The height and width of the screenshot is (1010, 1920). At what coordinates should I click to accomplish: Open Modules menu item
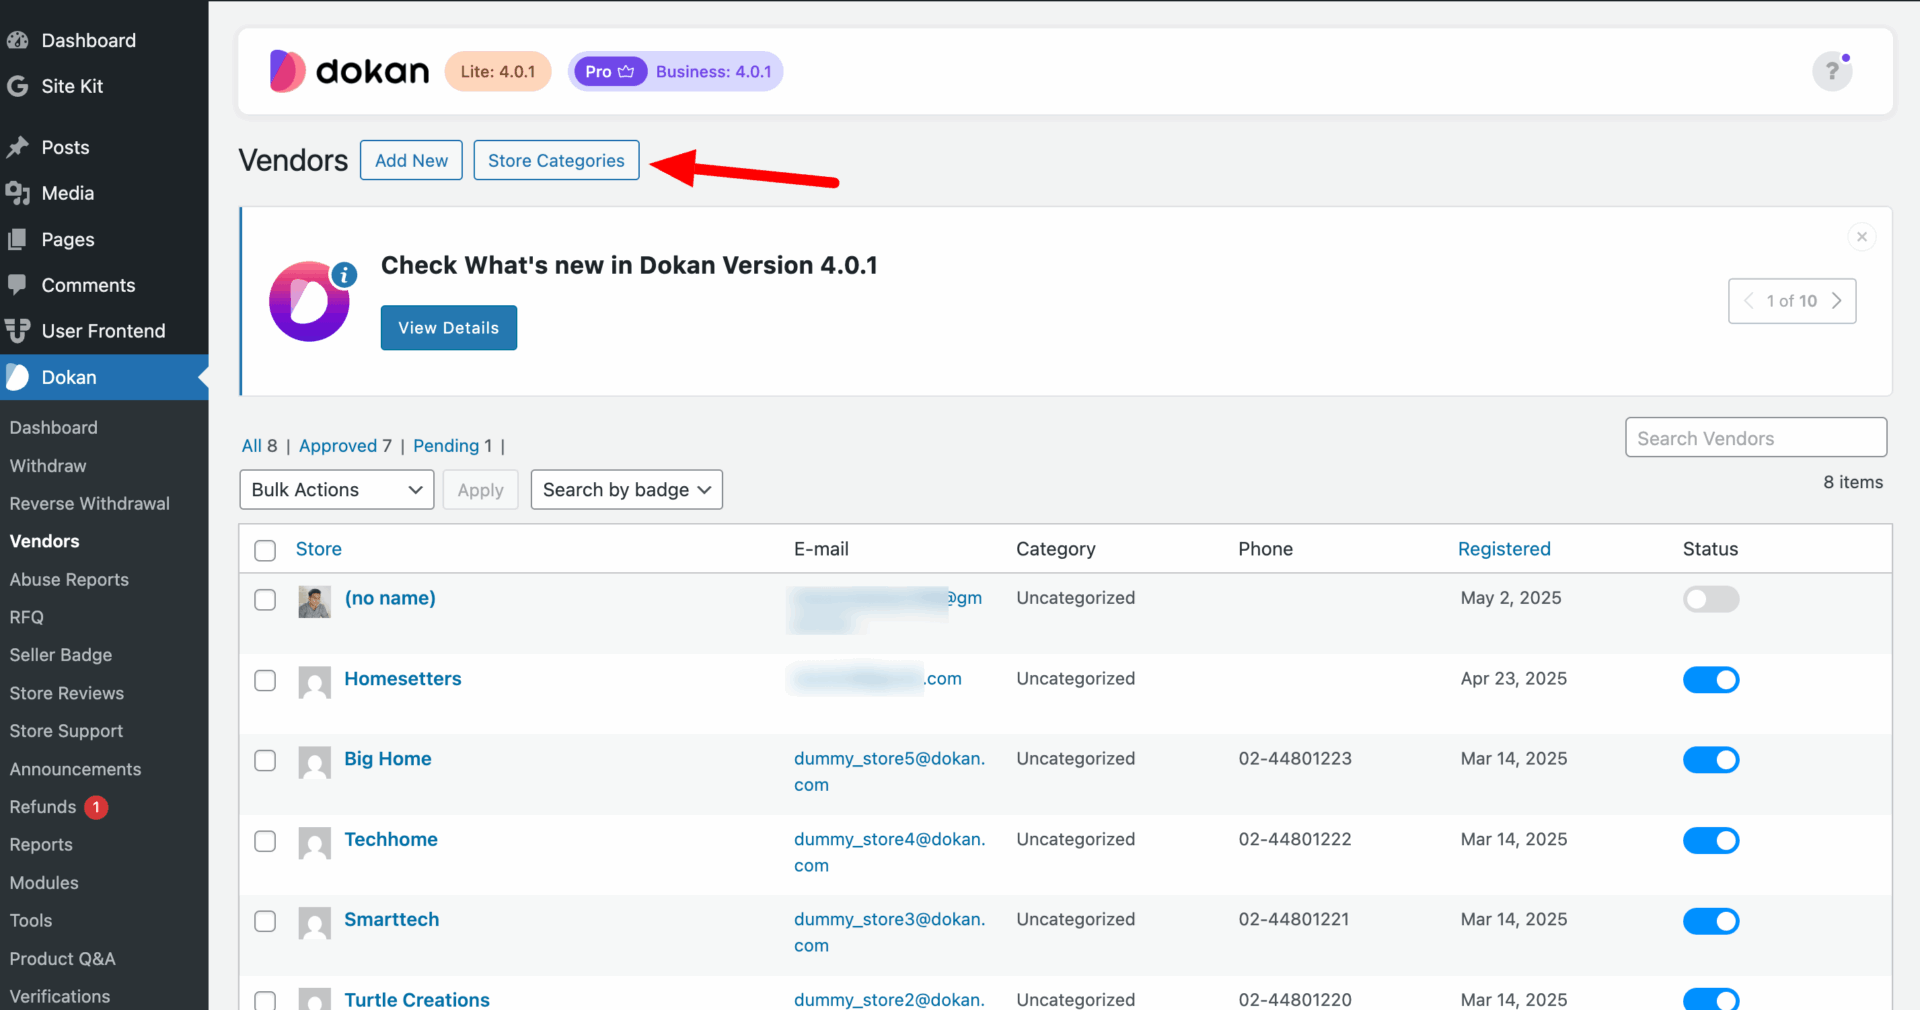[x=44, y=883]
